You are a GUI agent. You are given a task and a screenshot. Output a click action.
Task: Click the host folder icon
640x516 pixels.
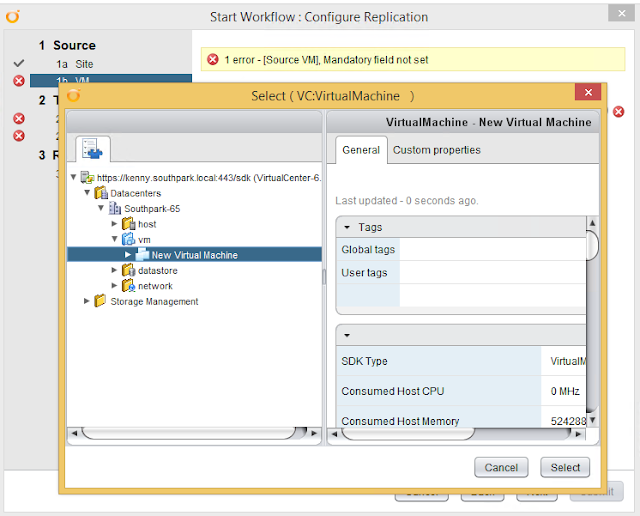tap(129, 224)
